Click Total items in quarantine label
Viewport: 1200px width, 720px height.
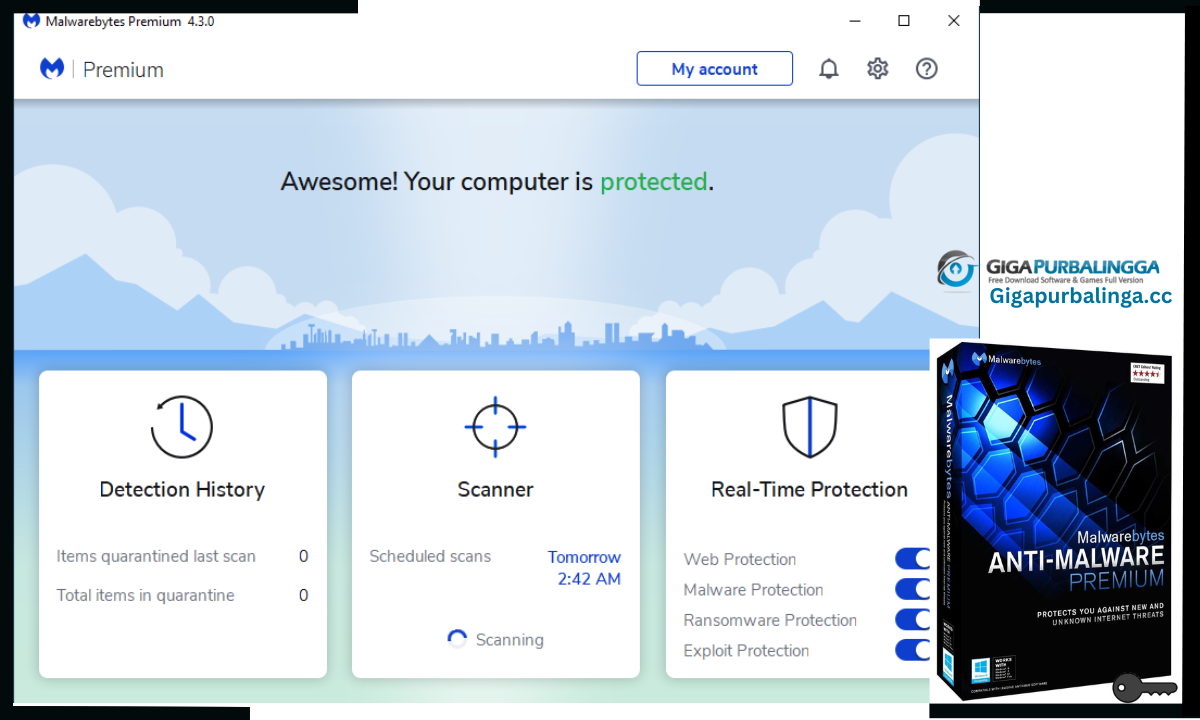point(145,595)
